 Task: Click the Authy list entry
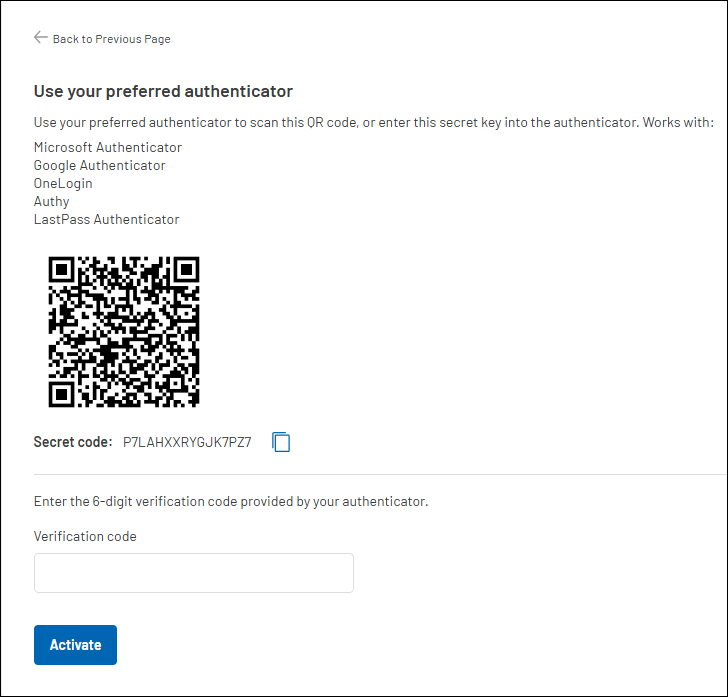52,201
